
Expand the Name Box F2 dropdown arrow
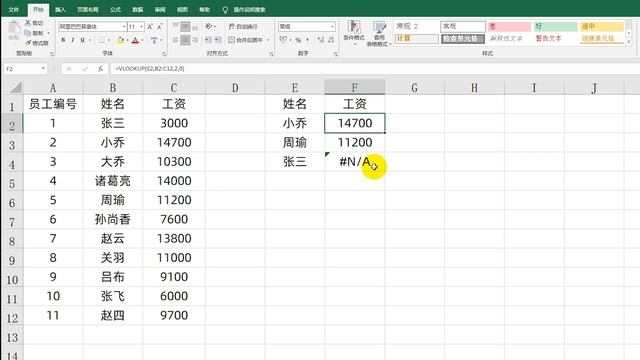[x=43, y=69]
